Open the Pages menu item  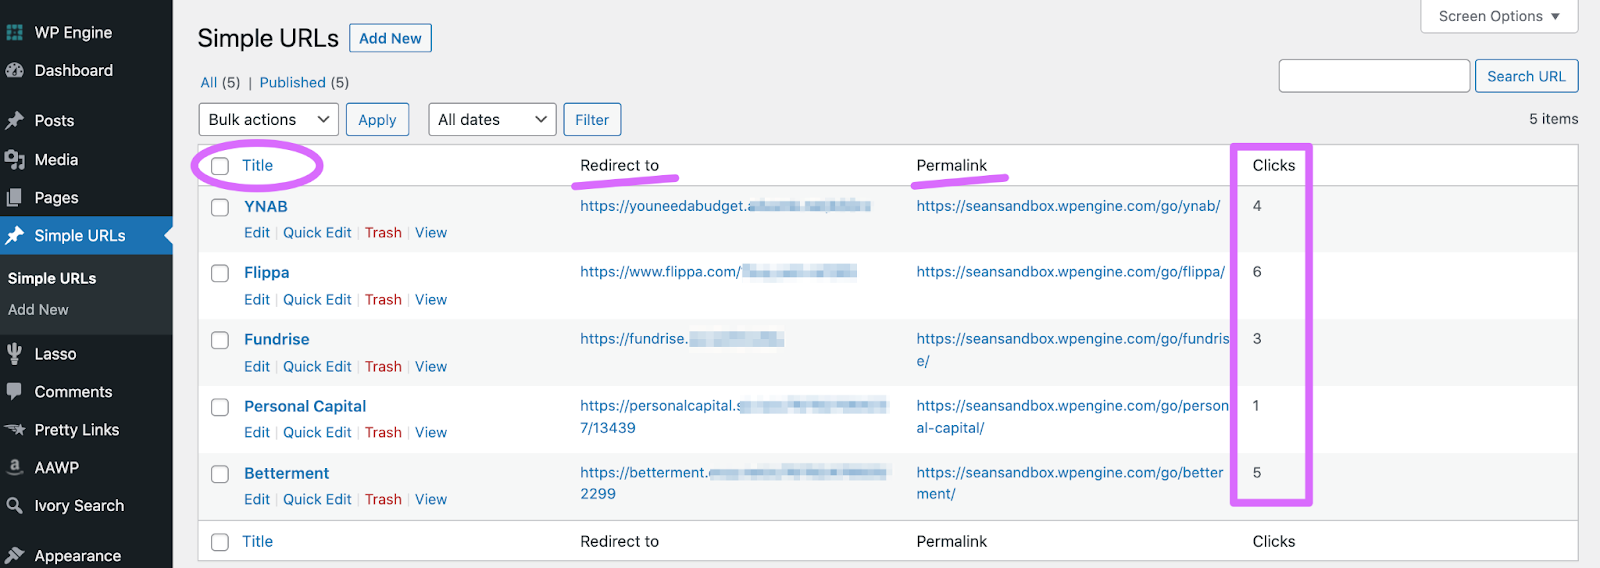(x=56, y=197)
